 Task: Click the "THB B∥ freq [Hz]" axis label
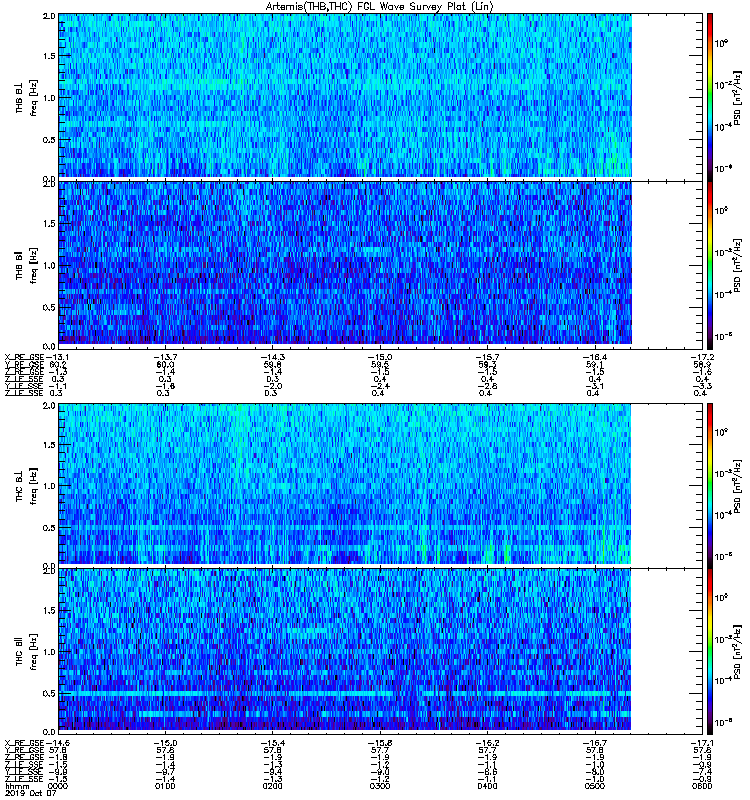[26, 265]
